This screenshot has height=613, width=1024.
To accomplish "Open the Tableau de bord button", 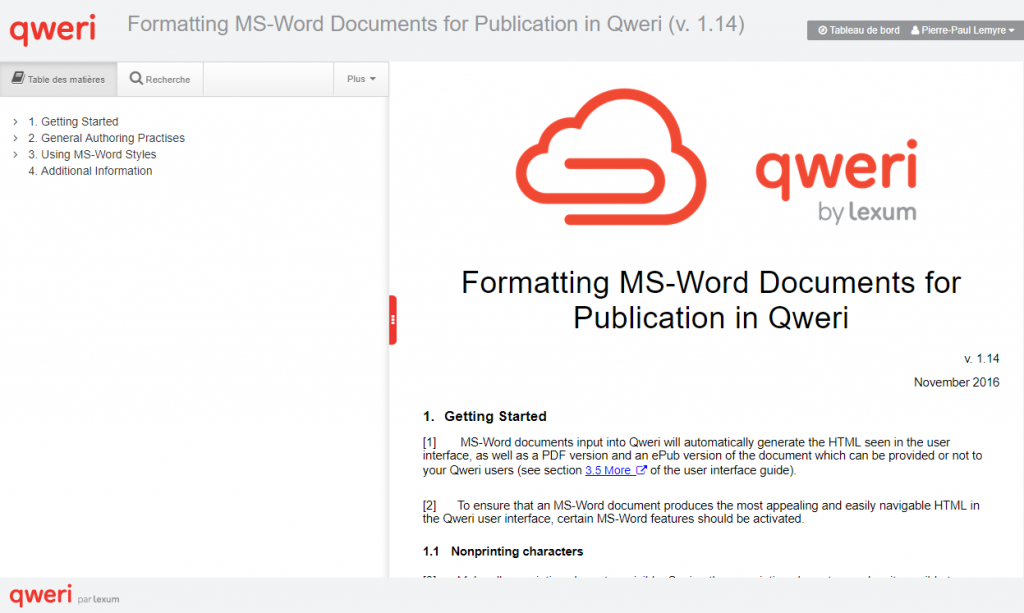I will [858, 31].
